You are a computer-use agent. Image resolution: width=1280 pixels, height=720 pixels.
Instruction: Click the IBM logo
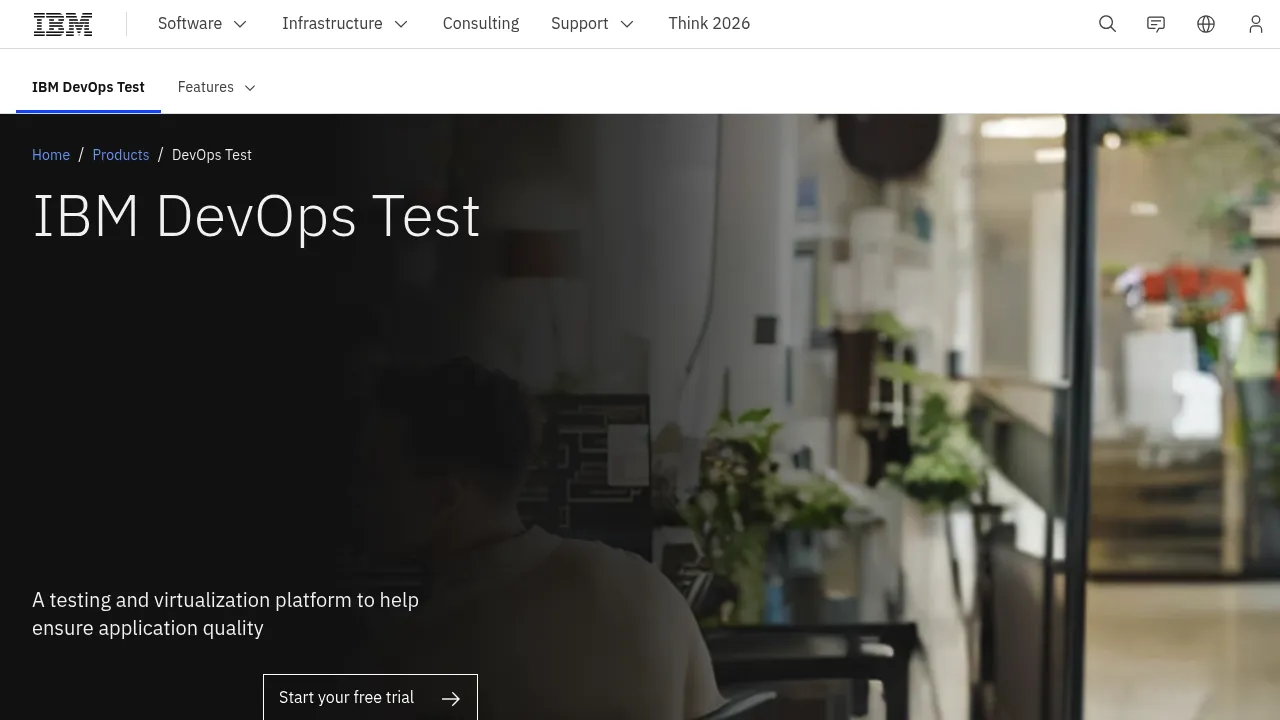[x=63, y=24]
